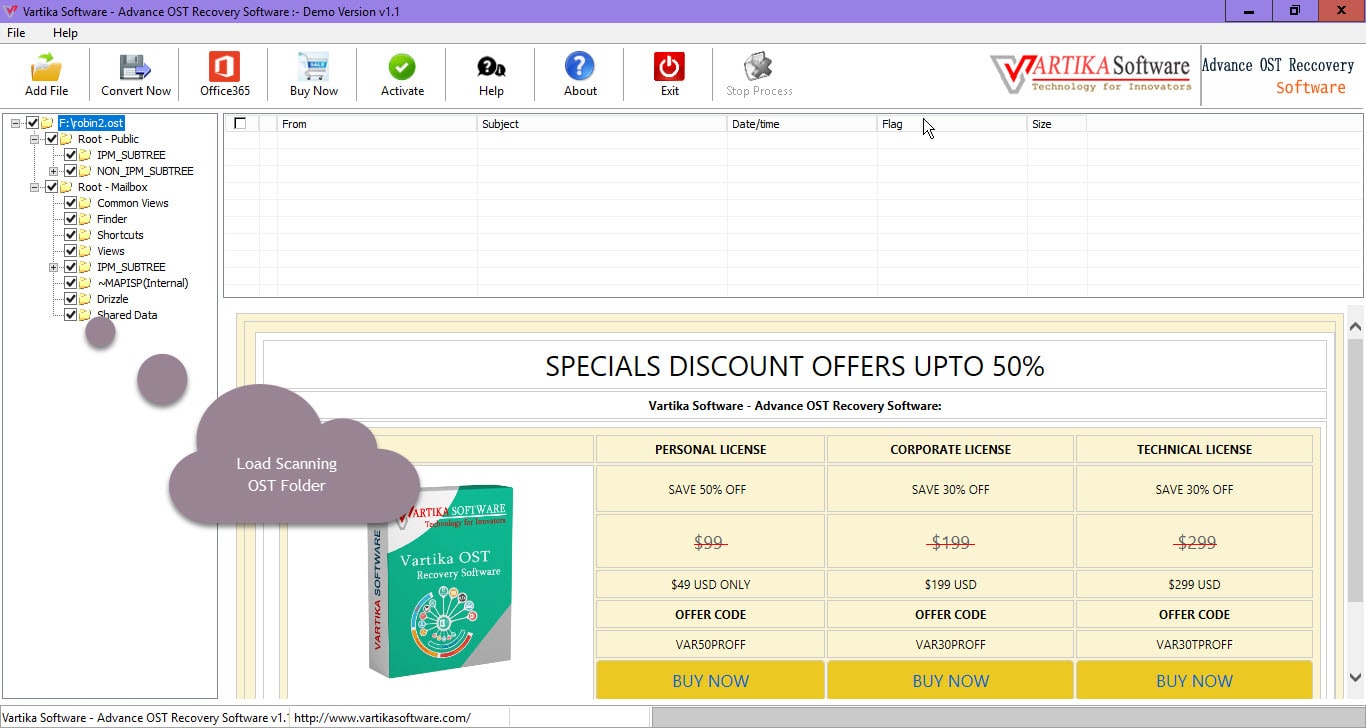Show the About information icon

(580, 68)
